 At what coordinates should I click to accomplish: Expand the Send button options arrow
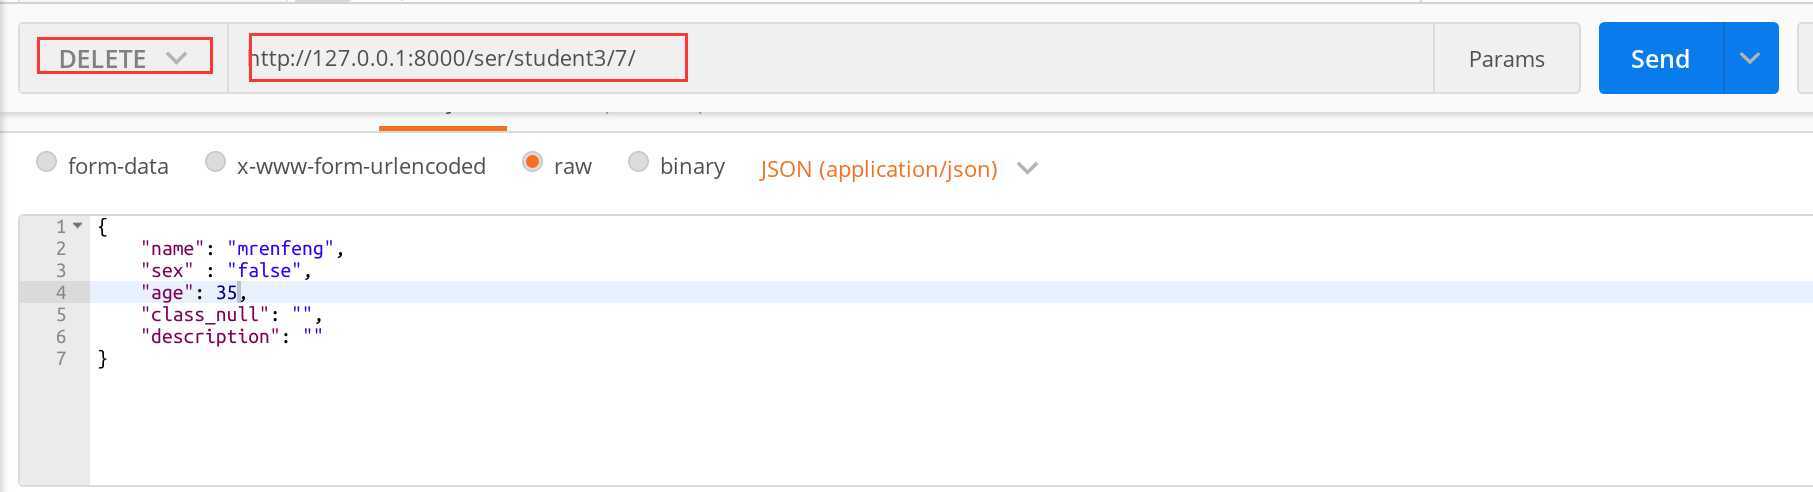click(1750, 59)
